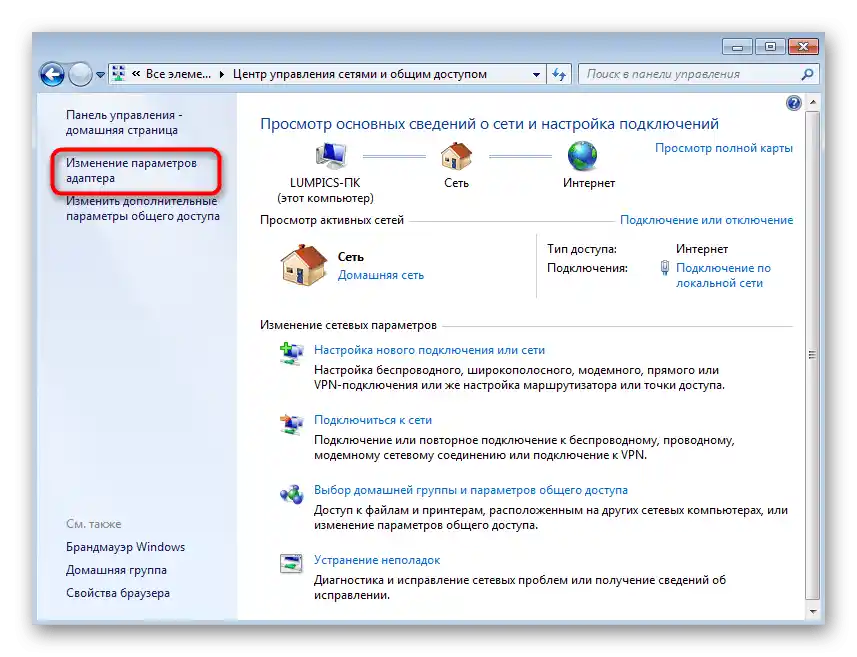Click the 'Подключиться к сети' icon
This screenshot has width=857, height=657.
pyautogui.click(x=291, y=424)
